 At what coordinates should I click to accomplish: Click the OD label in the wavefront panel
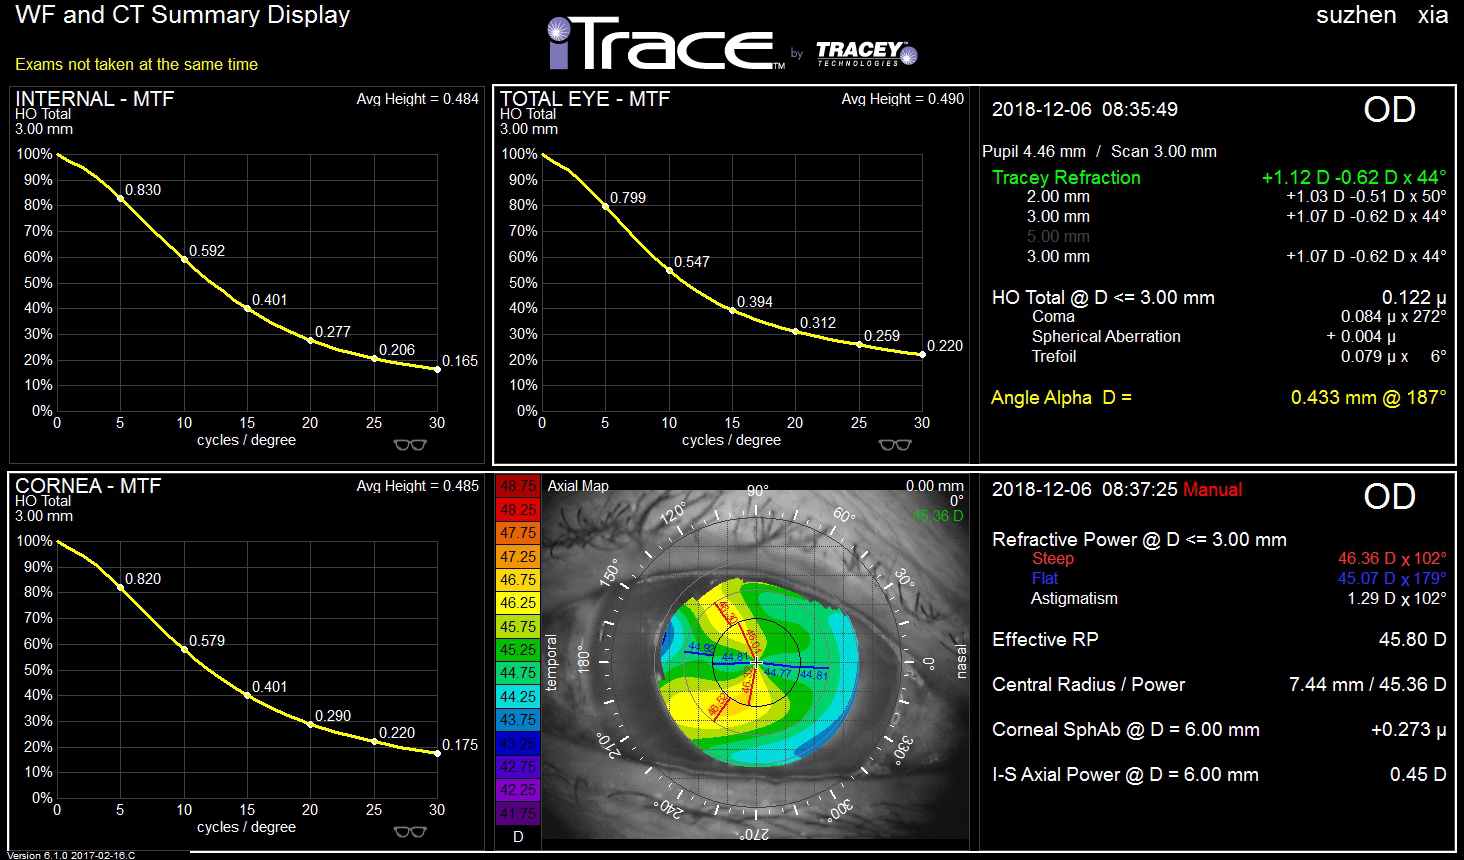tap(1390, 110)
